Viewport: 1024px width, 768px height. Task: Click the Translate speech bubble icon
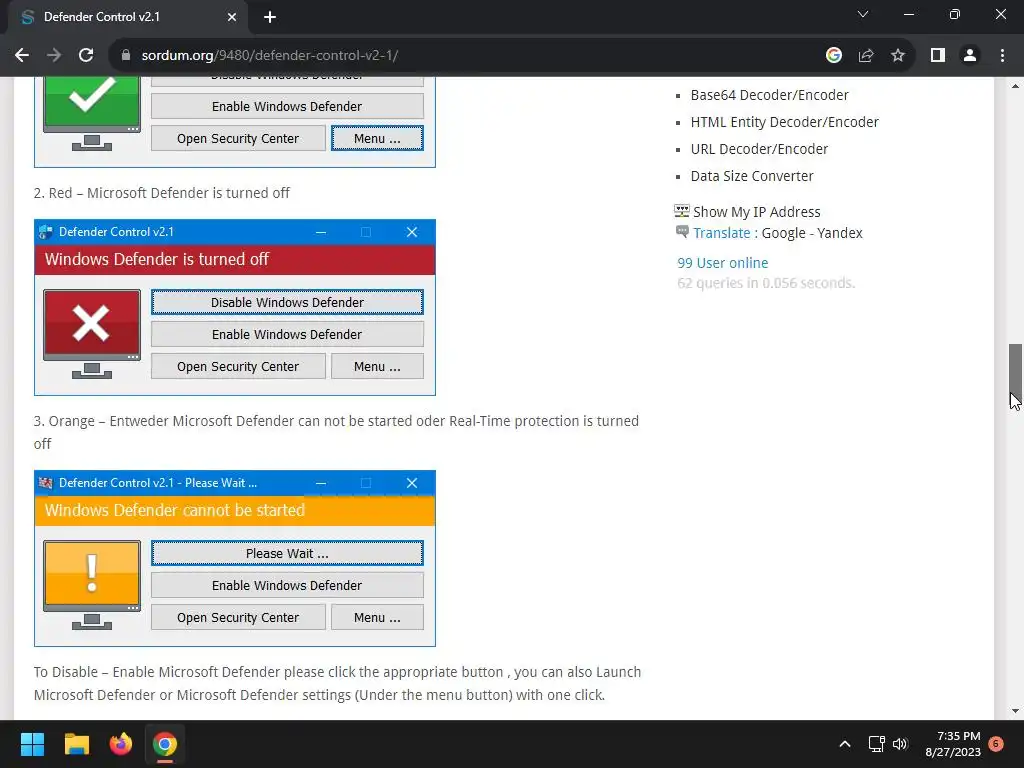tap(682, 231)
